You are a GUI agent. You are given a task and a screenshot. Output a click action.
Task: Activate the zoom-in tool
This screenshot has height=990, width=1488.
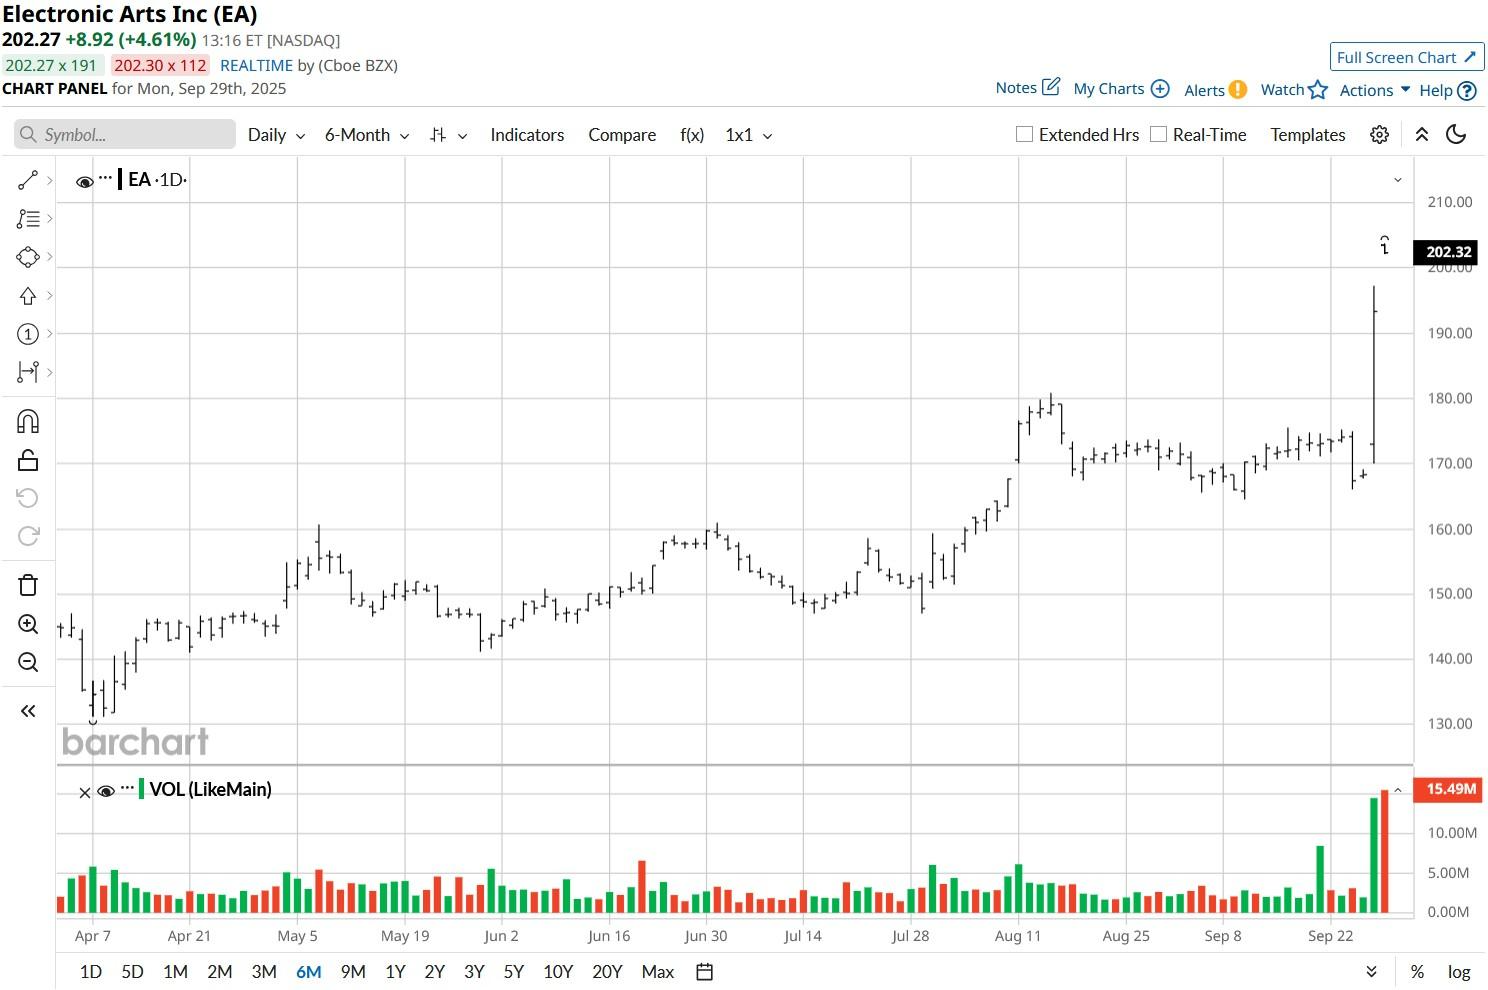(28, 624)
